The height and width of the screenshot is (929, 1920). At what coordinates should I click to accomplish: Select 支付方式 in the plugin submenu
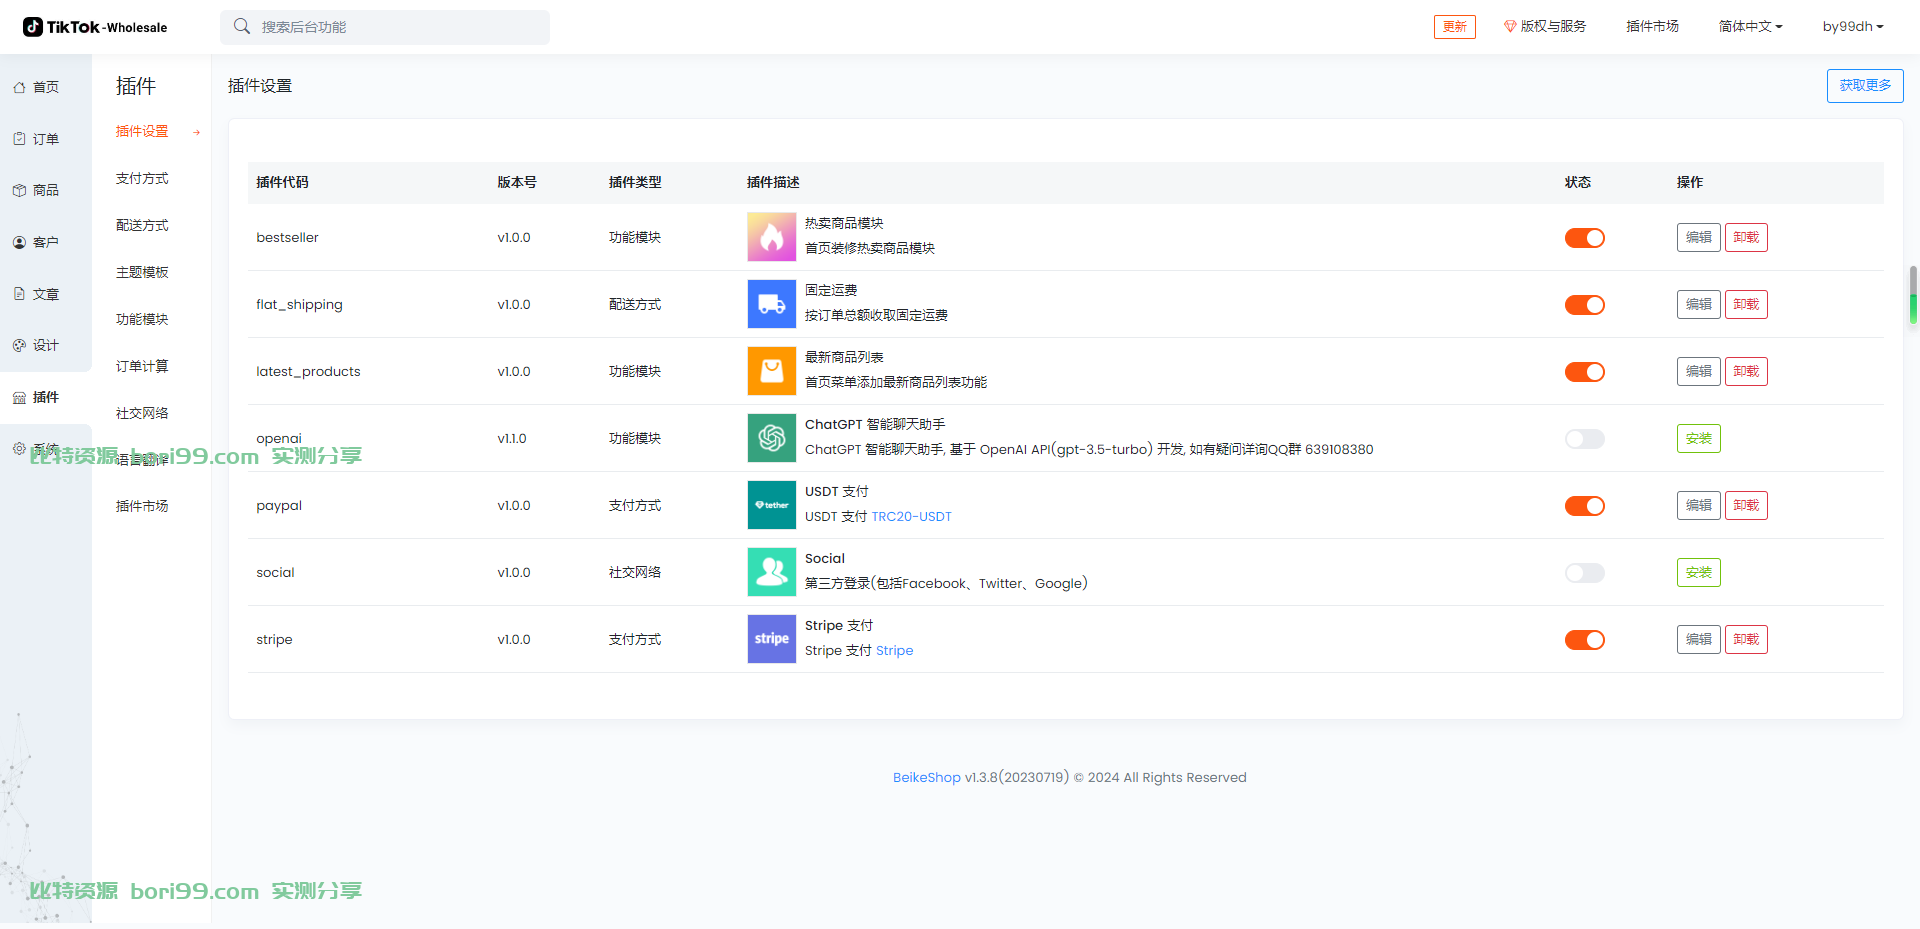[x=142, y=178]
